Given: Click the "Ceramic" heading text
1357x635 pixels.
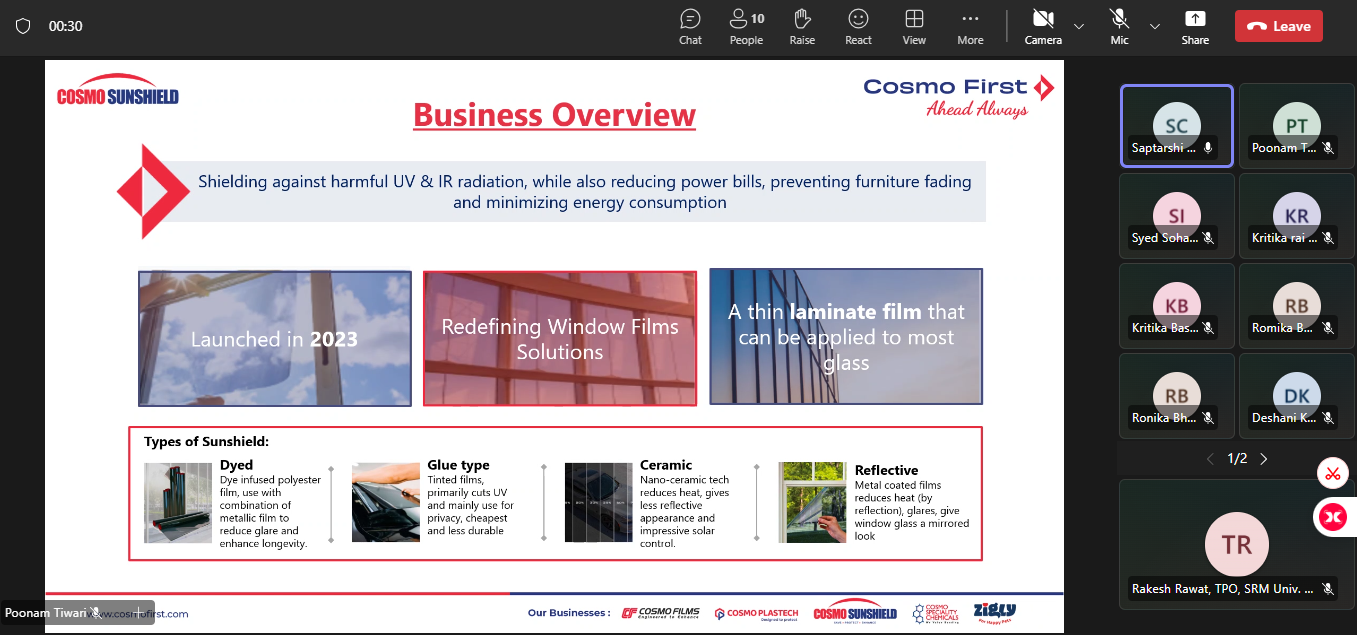Looking at the screenshot, I should pyautogui.click(x=666, y=465).
